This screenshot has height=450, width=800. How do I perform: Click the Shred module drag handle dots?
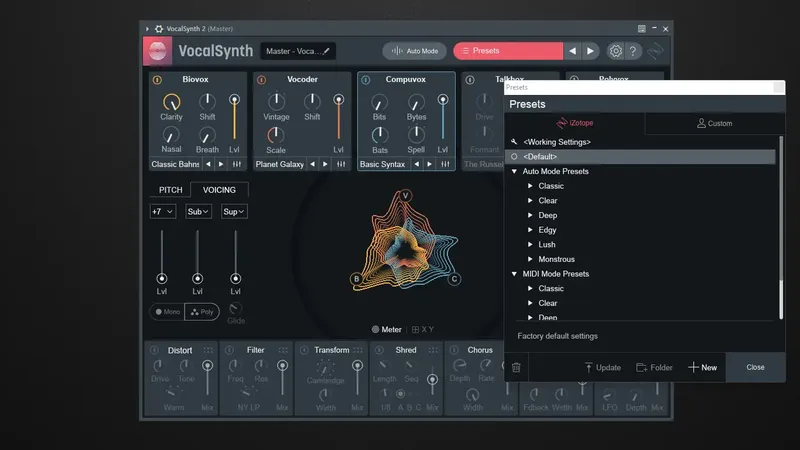click(x=433, y=350)
